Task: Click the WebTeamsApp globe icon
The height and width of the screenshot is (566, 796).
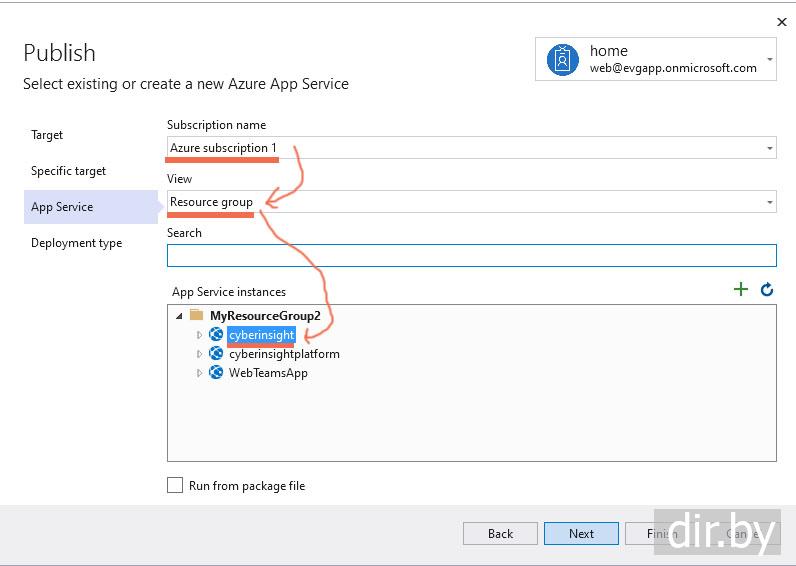Action: tap(216, 373)
